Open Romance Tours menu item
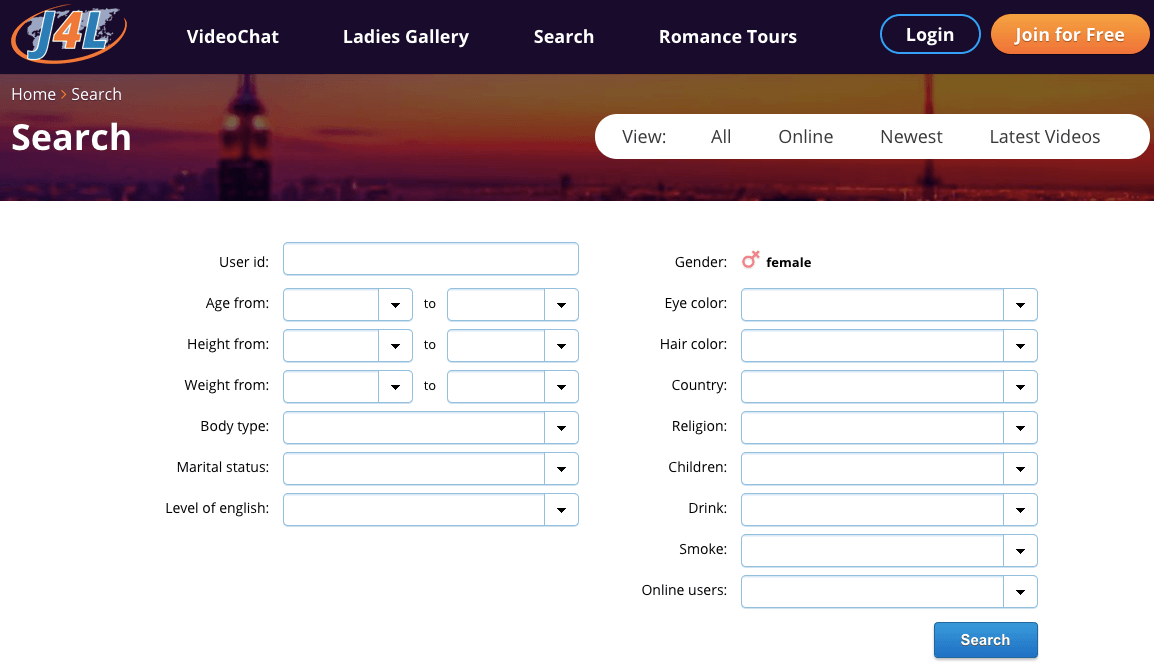The width and height of the screenshot is (1154, 666). click(x=728, y=37)
